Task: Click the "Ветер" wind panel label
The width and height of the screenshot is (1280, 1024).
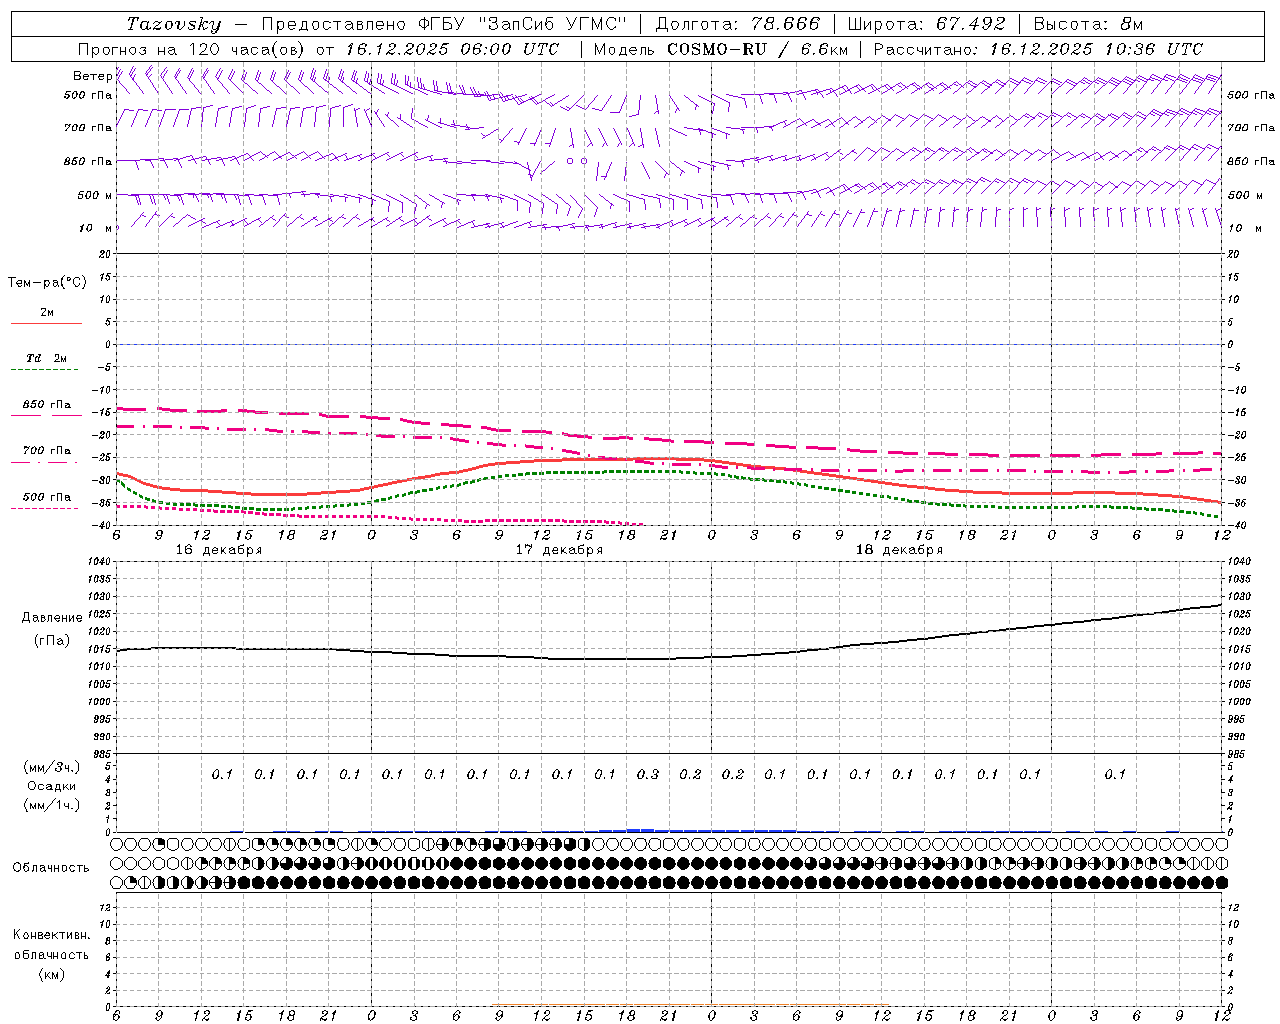Action: click(92, 76)
